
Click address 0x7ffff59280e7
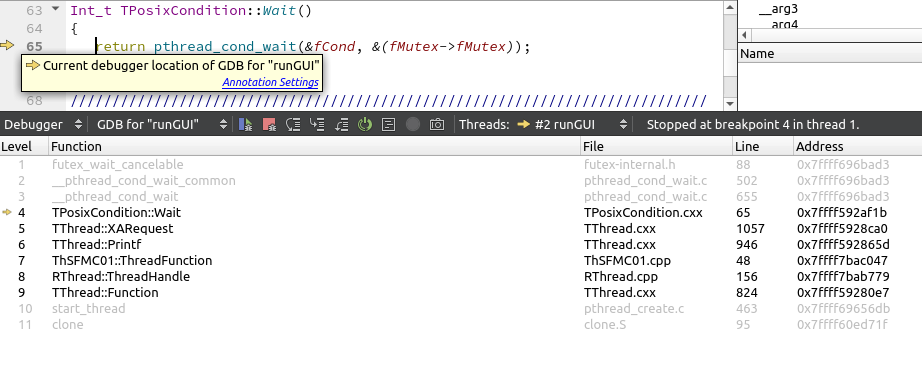click(x=843, y=292)
